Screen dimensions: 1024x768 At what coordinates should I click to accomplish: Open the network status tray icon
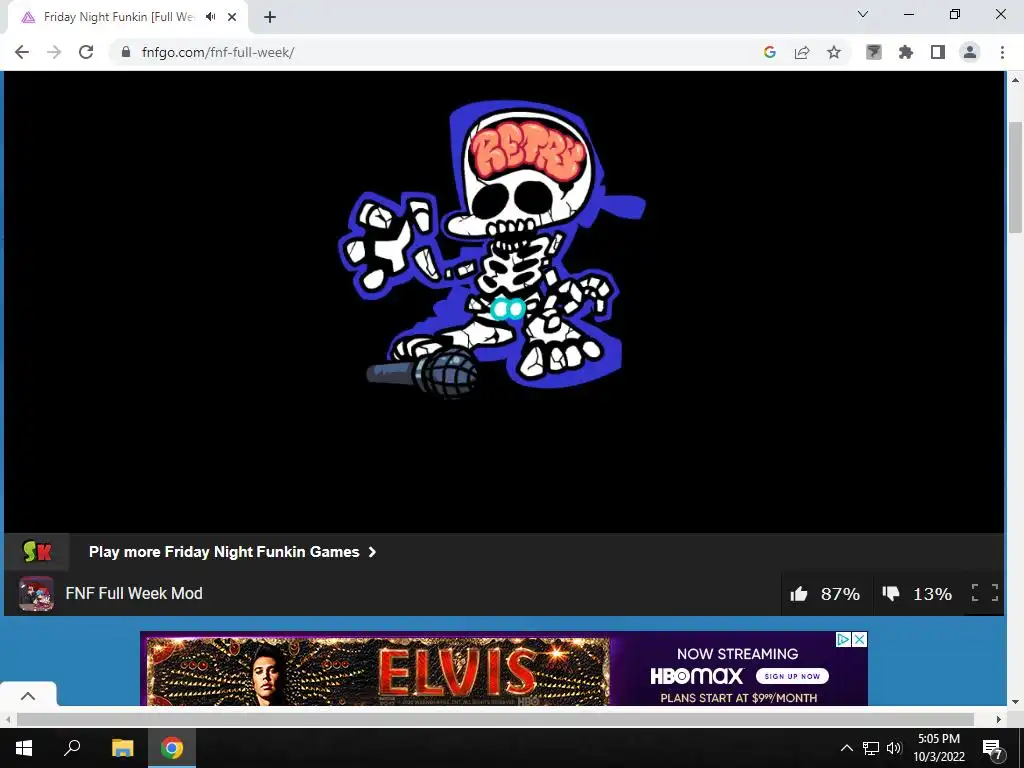(871, 748)
